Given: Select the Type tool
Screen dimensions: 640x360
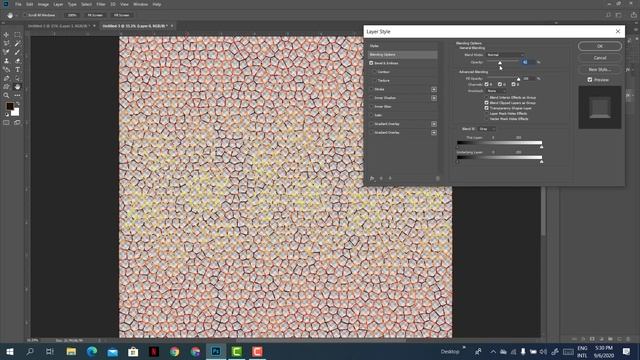Looking at the screenshot, I should point(17,69).
